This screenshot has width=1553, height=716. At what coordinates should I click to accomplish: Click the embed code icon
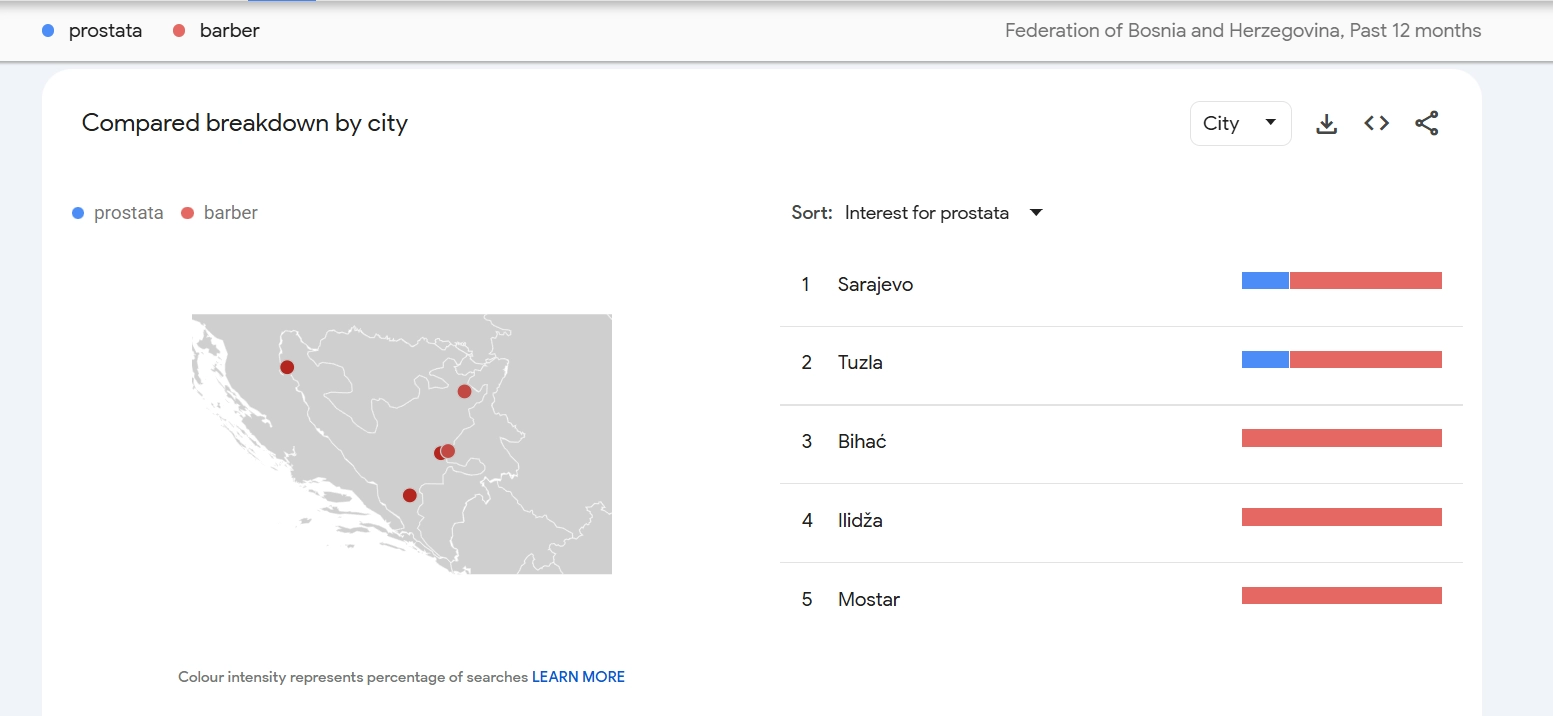1376,124
